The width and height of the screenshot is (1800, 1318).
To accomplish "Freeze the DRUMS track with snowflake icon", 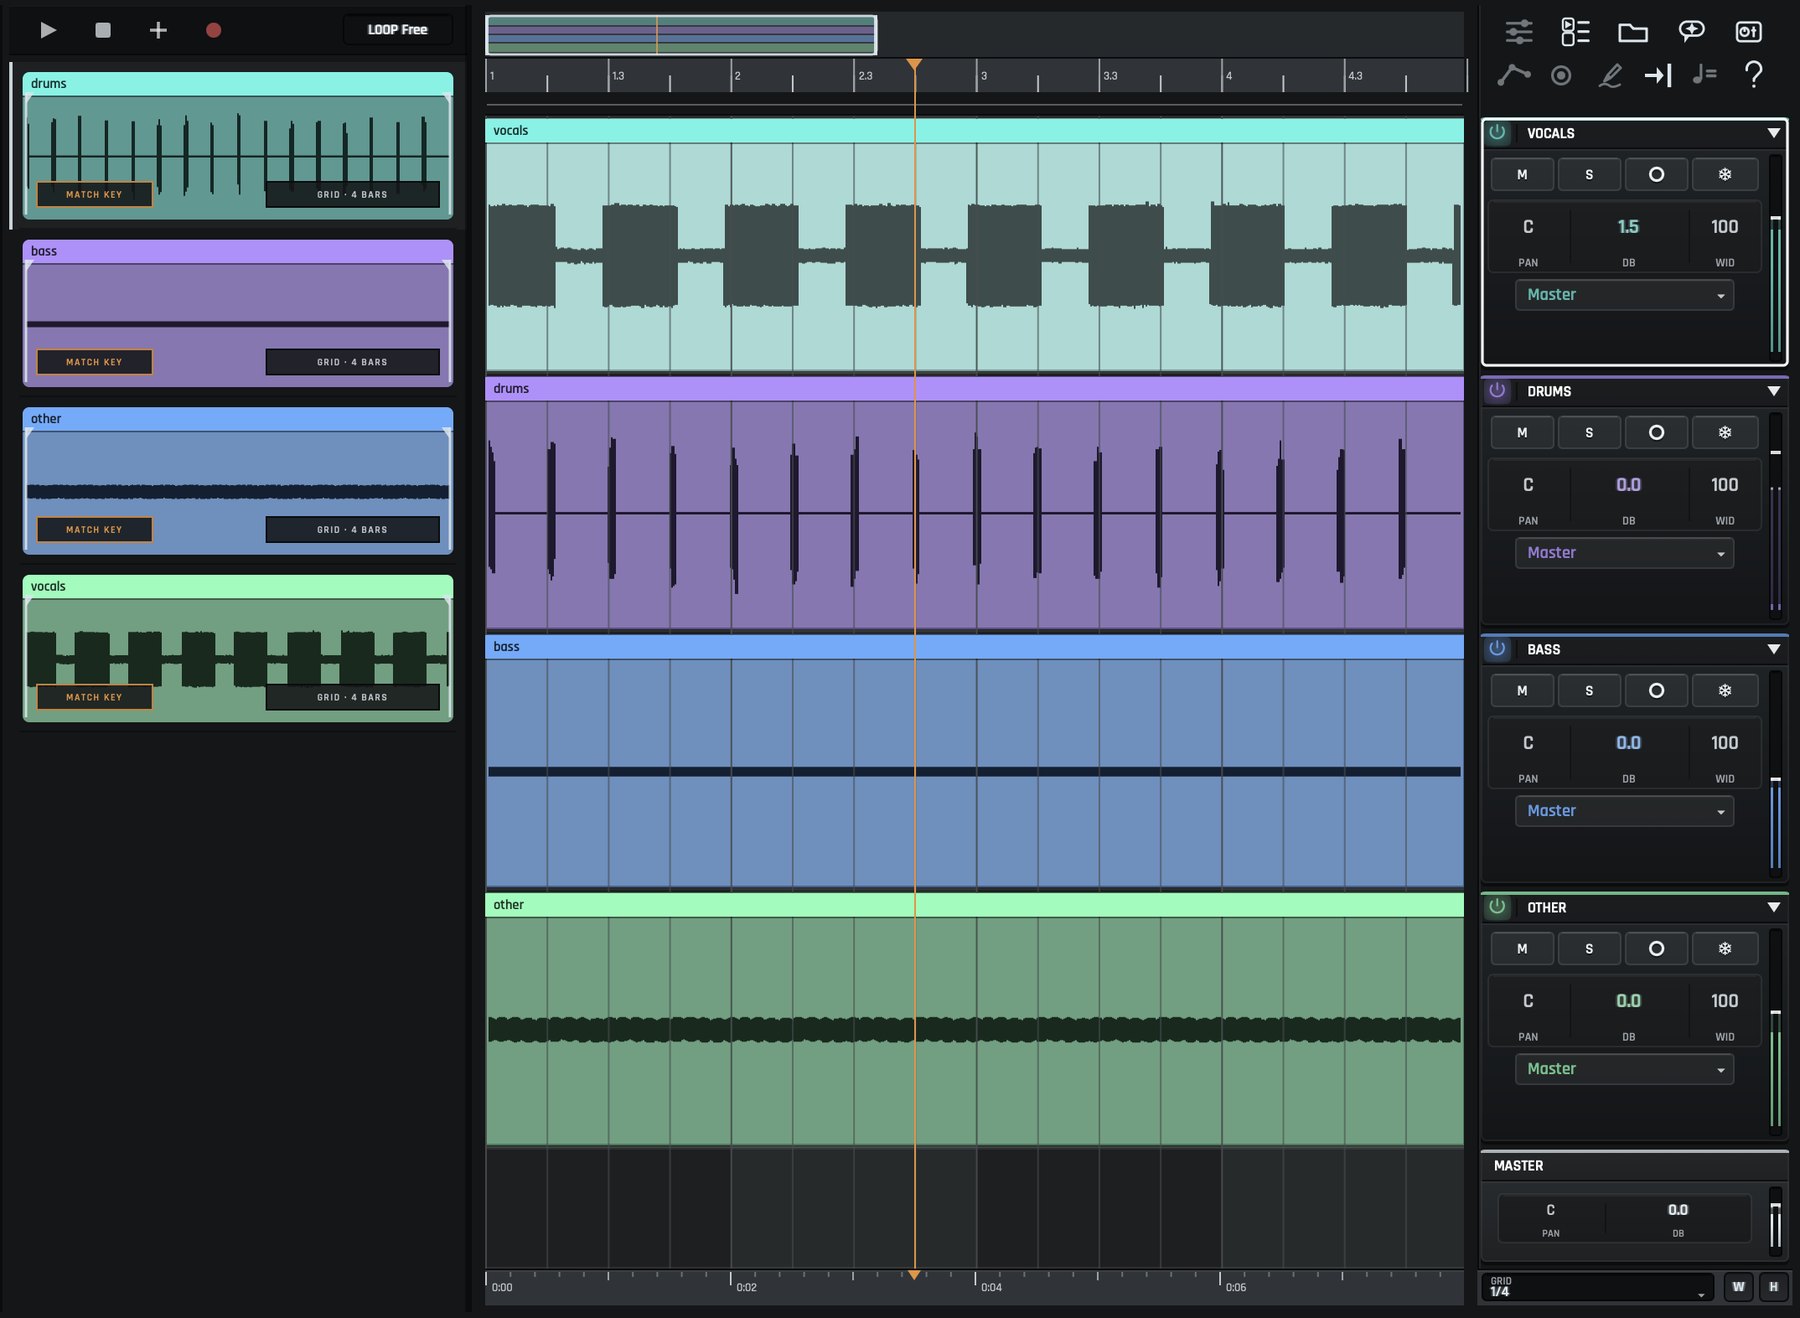I will pyautogui.click(x=1724, y=432).
